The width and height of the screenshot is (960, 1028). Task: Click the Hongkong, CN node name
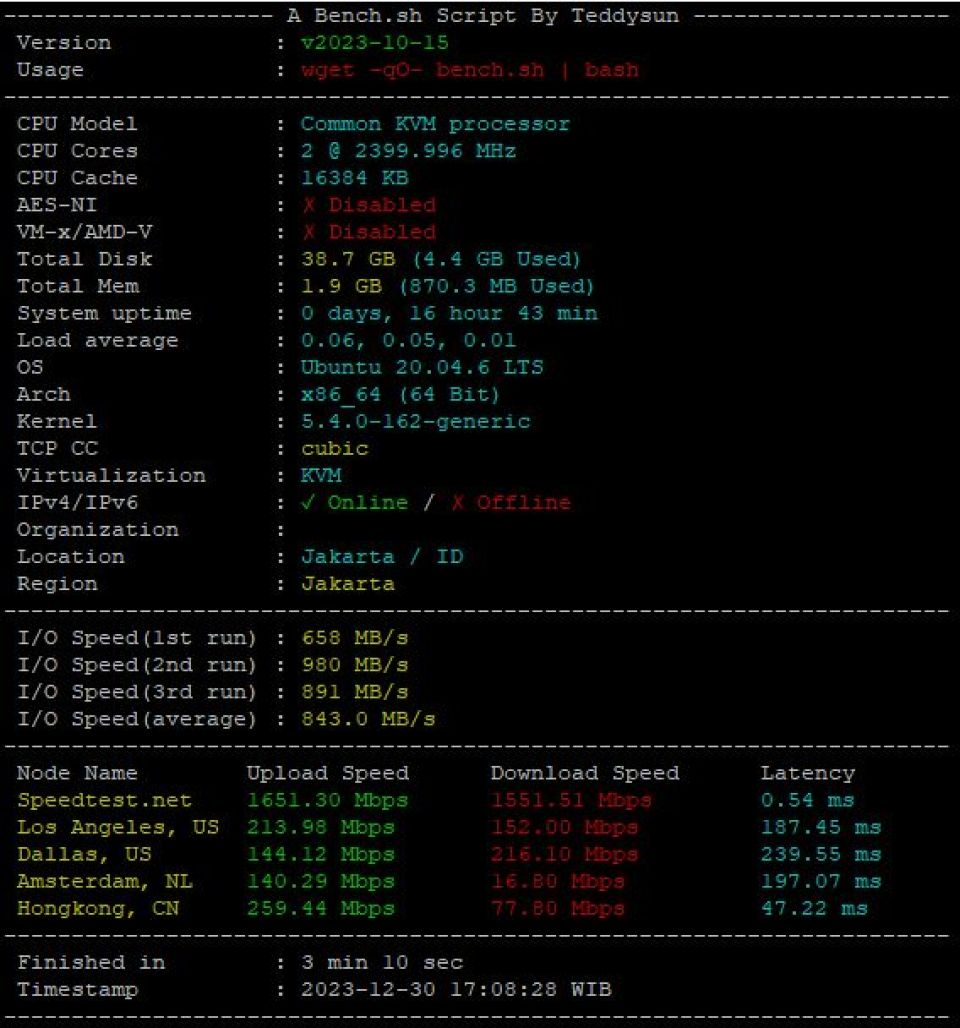[98, 909]
